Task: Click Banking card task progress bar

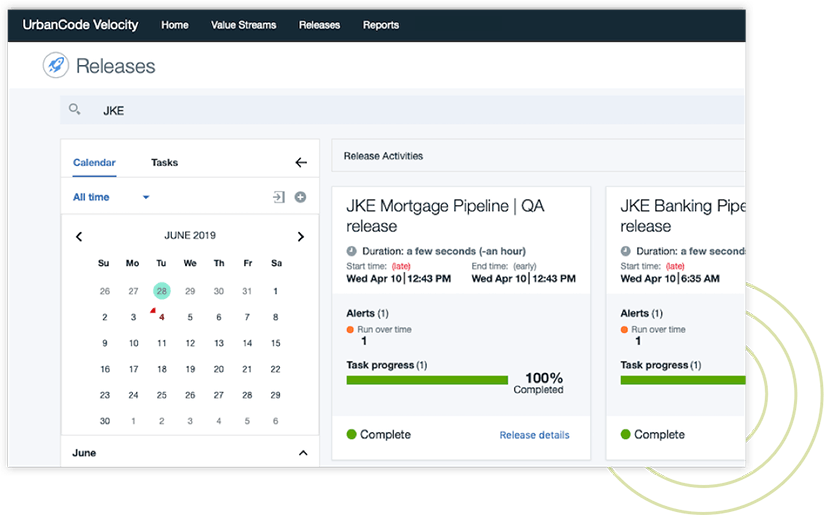Action: [683, 380]
